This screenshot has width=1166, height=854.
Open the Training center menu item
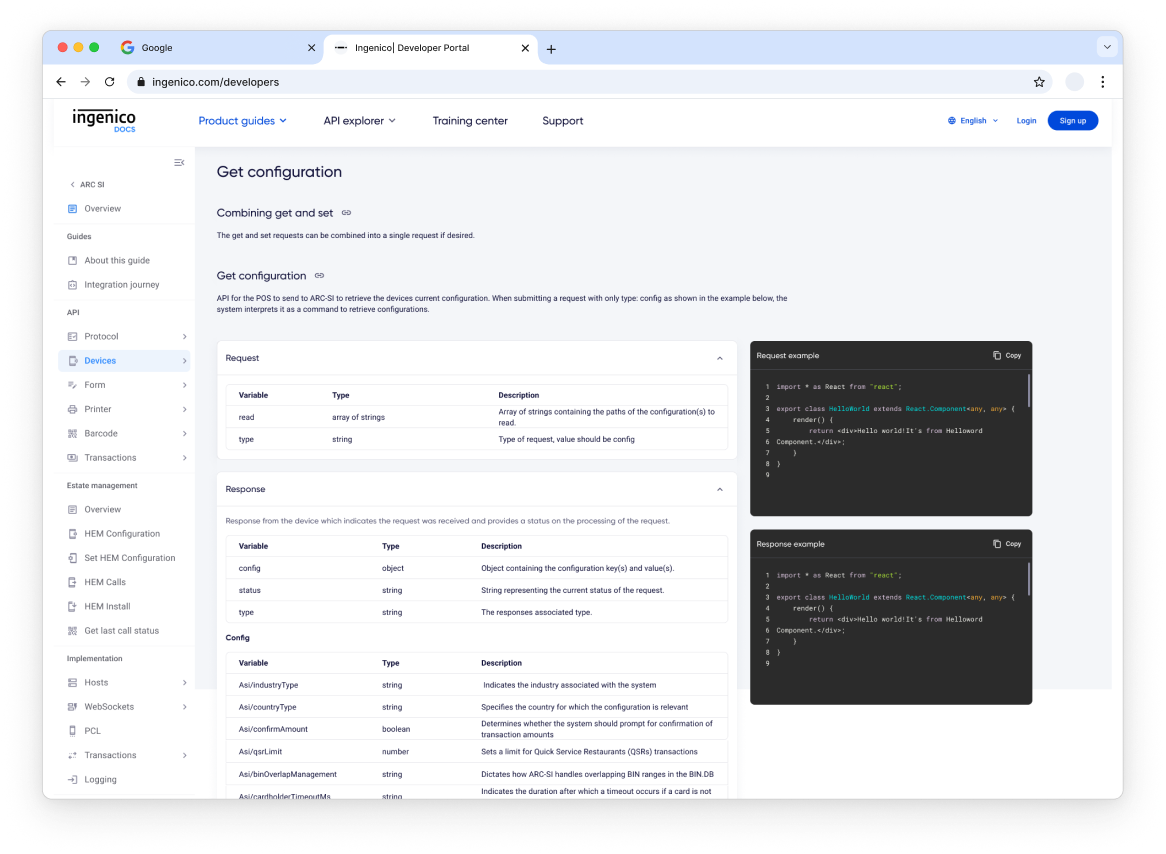[470, 121]
